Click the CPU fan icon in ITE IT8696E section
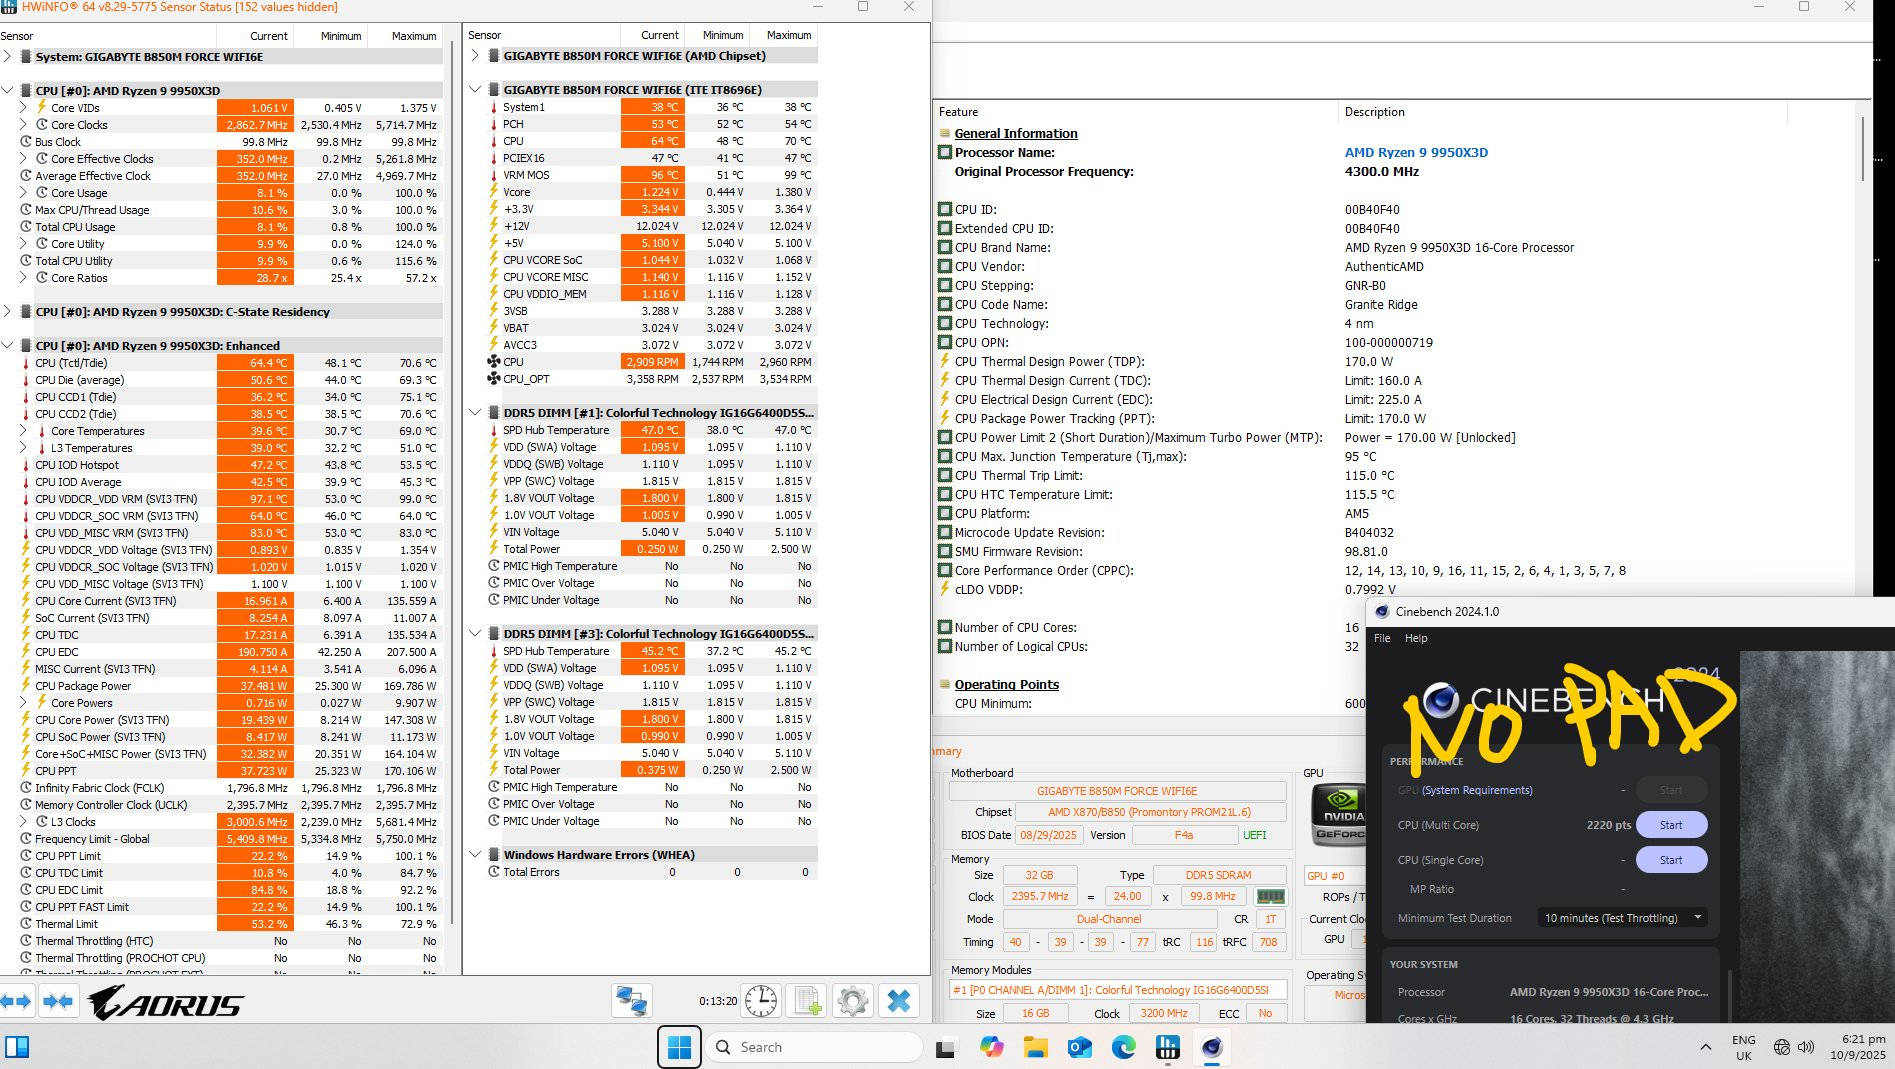 (x=493, y=362)
